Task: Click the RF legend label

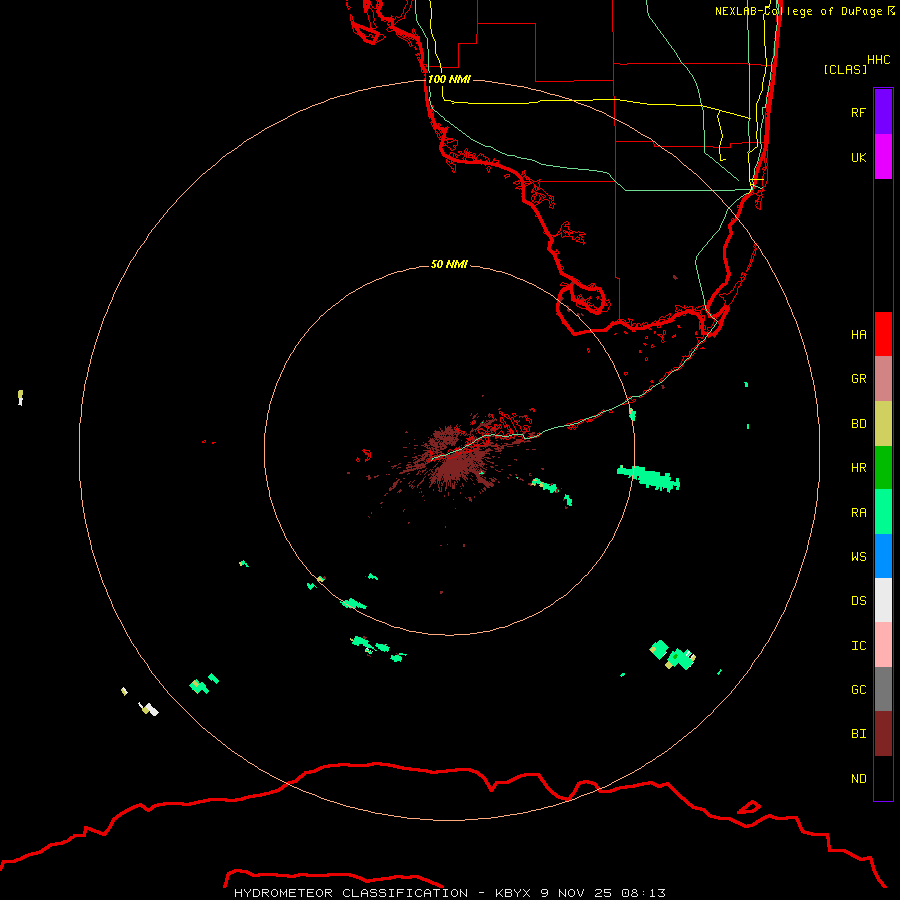Action: 858,113
